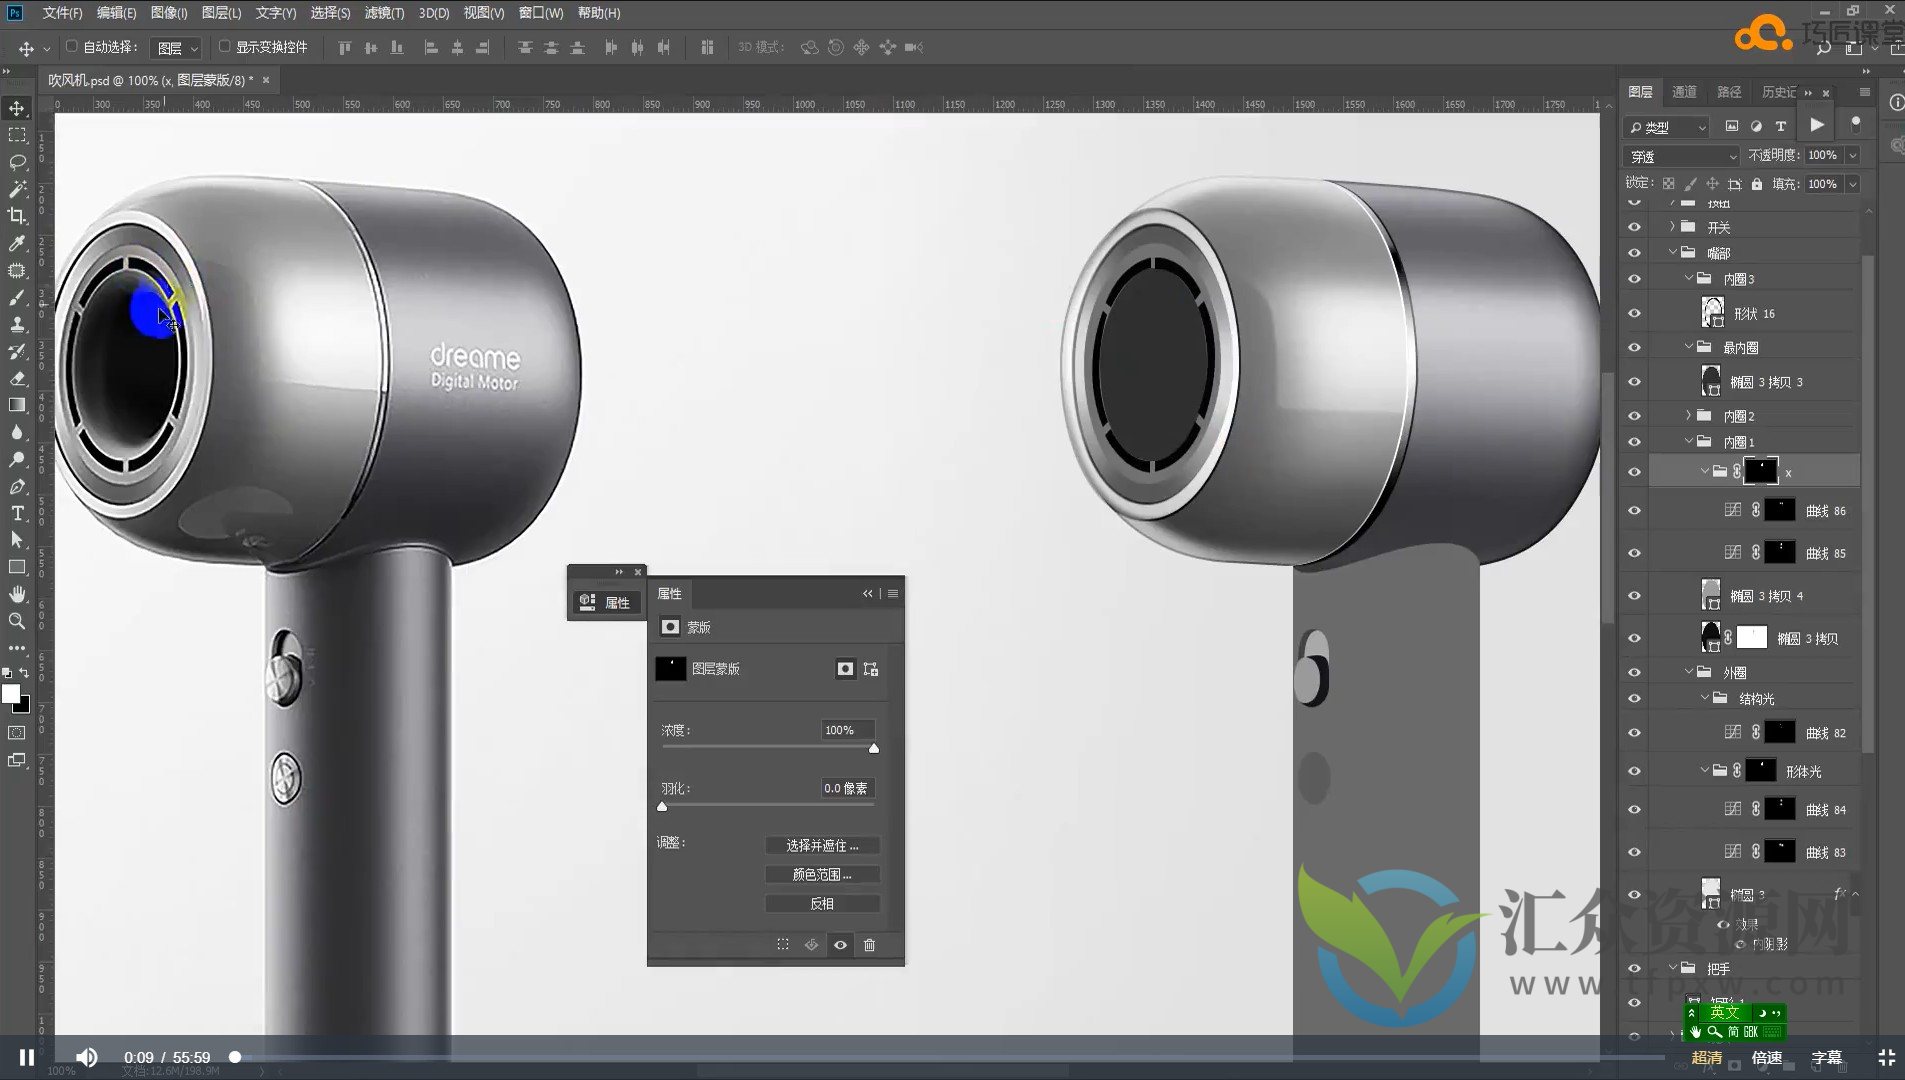Click the 选择并遮住 button
1905x1080 pixels.
click(822, 846)
